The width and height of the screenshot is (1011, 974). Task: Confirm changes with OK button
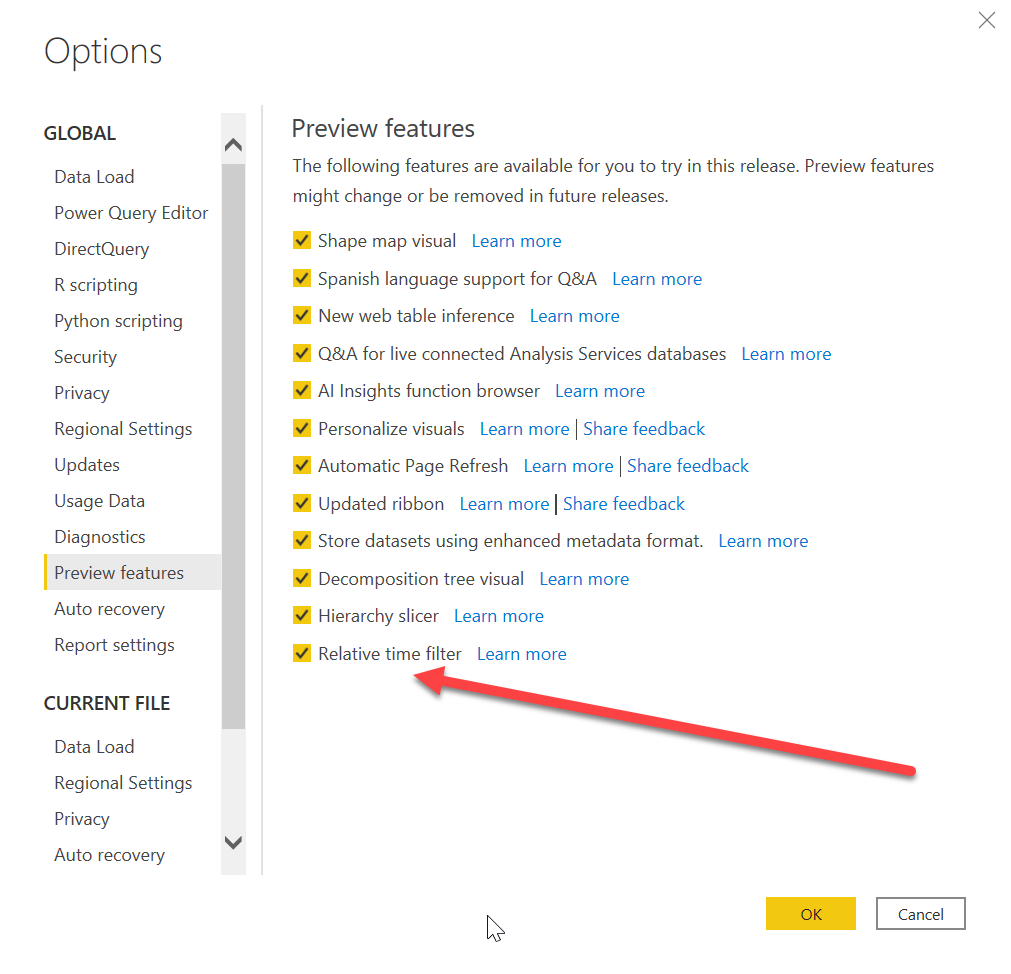pos(810,913)
